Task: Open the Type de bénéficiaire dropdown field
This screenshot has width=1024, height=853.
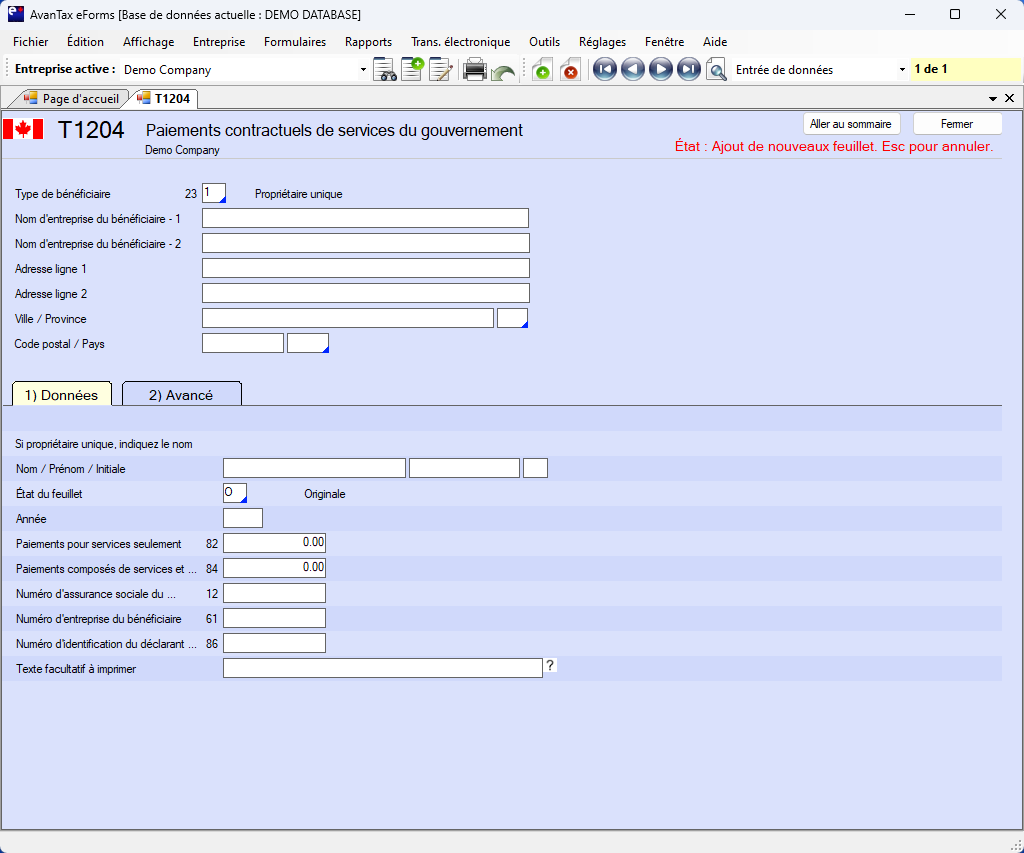Action: pos(214,193)
